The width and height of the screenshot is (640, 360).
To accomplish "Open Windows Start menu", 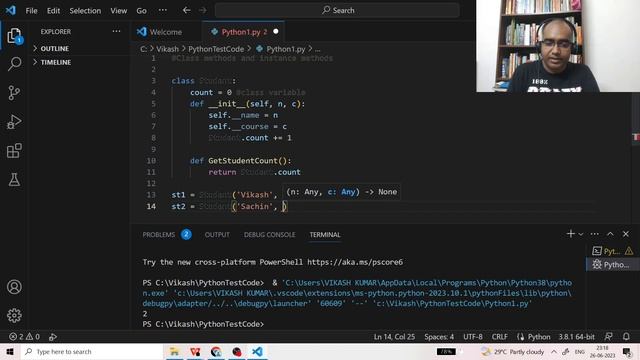I will click(10, 351).
